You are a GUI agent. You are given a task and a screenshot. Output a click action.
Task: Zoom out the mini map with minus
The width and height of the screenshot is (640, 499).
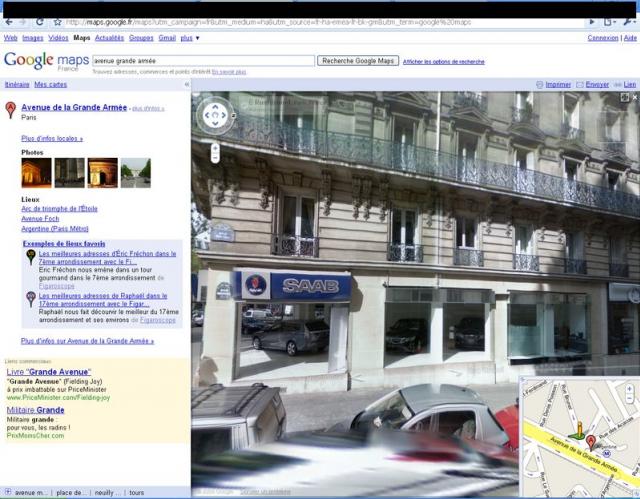point(629,398)
